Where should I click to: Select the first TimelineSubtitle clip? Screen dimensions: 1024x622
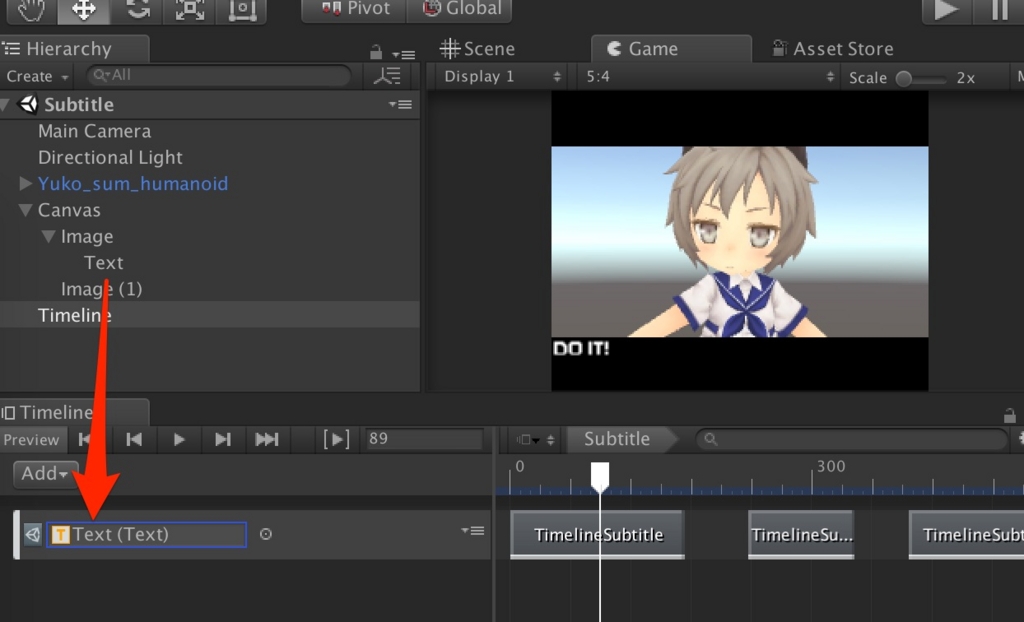(598, 535)
